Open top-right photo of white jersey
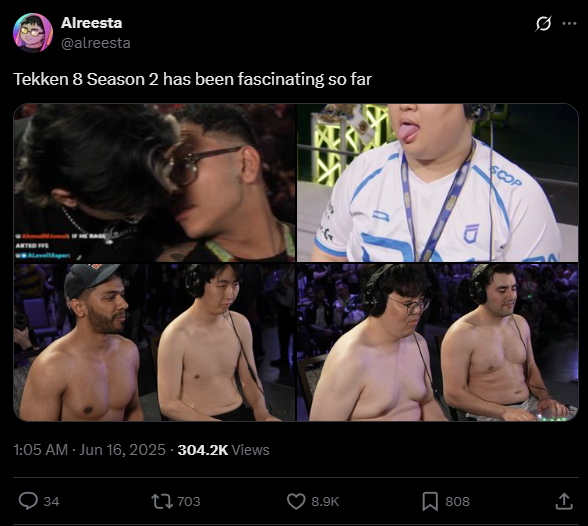The width and height of the screenshot is (588, 526). [x=438, y=183]
